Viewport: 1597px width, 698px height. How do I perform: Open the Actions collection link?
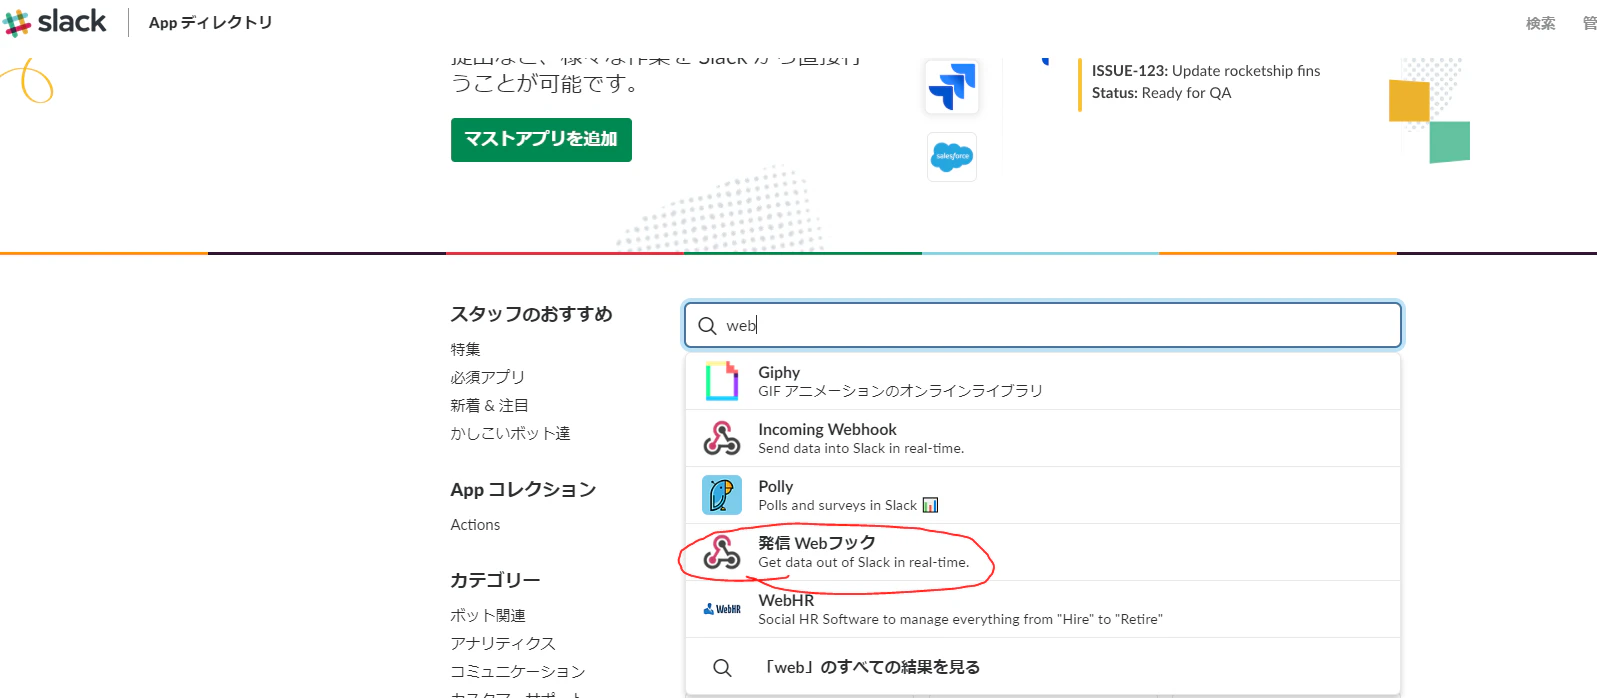[x=475, y=524]
